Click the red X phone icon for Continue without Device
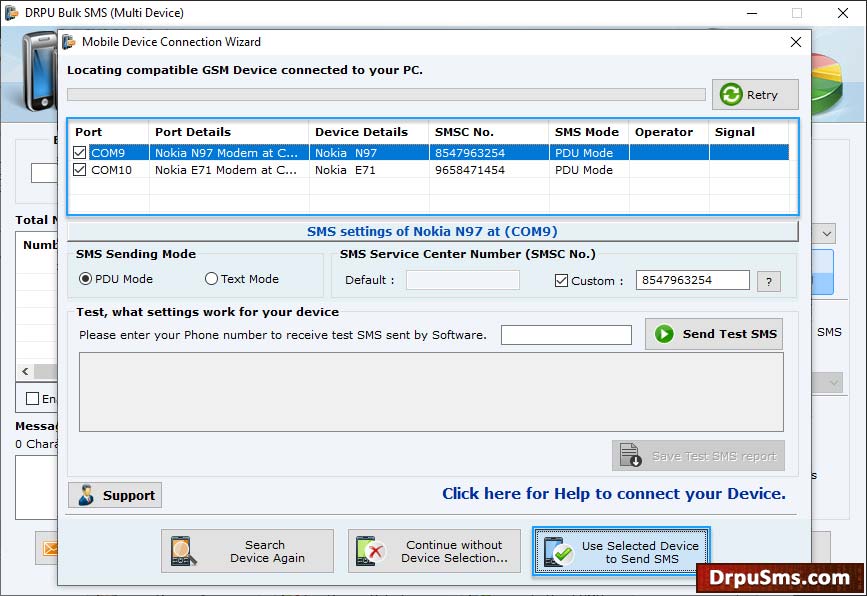Viewport: 867px width, 596px height. click(369, 551)
